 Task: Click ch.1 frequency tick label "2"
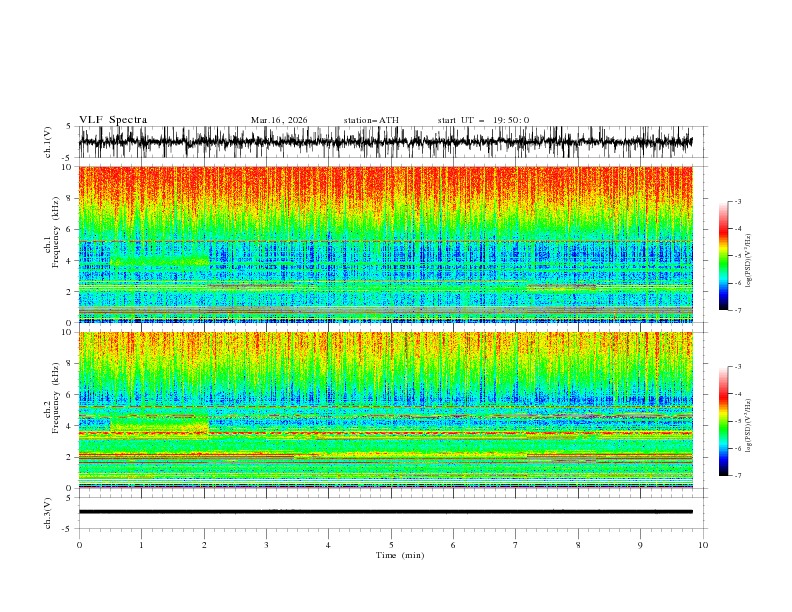70,291
